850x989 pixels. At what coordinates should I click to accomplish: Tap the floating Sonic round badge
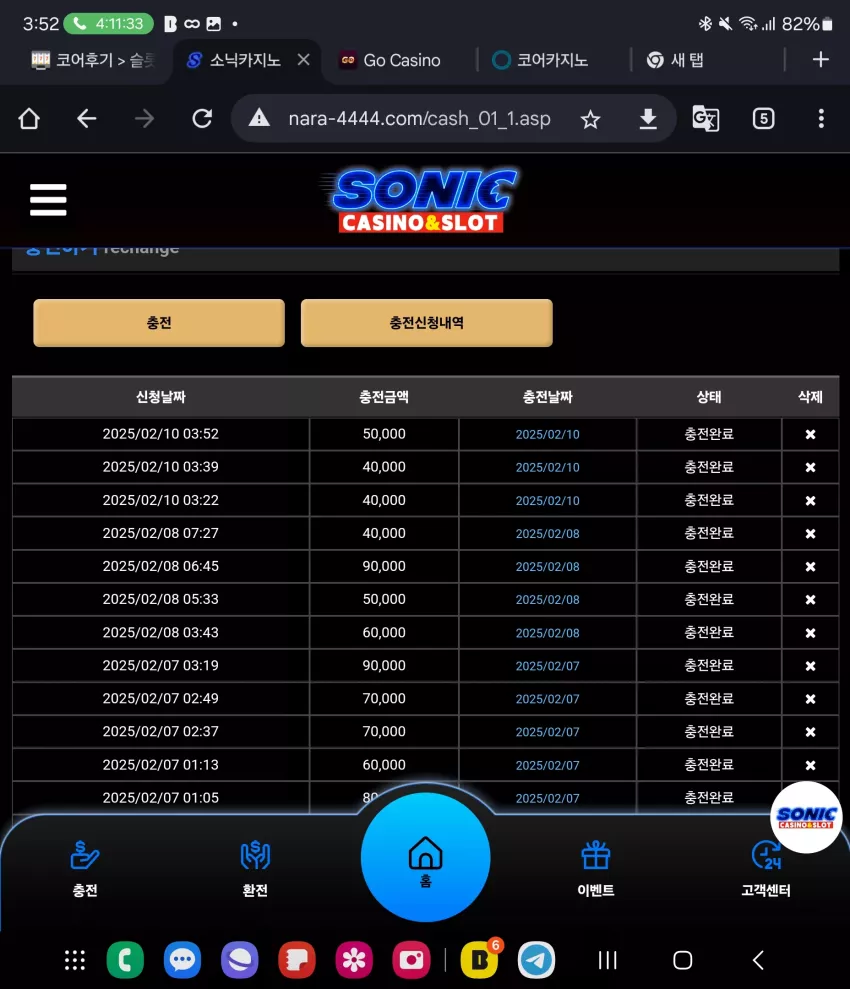click(x=806, y=817)
